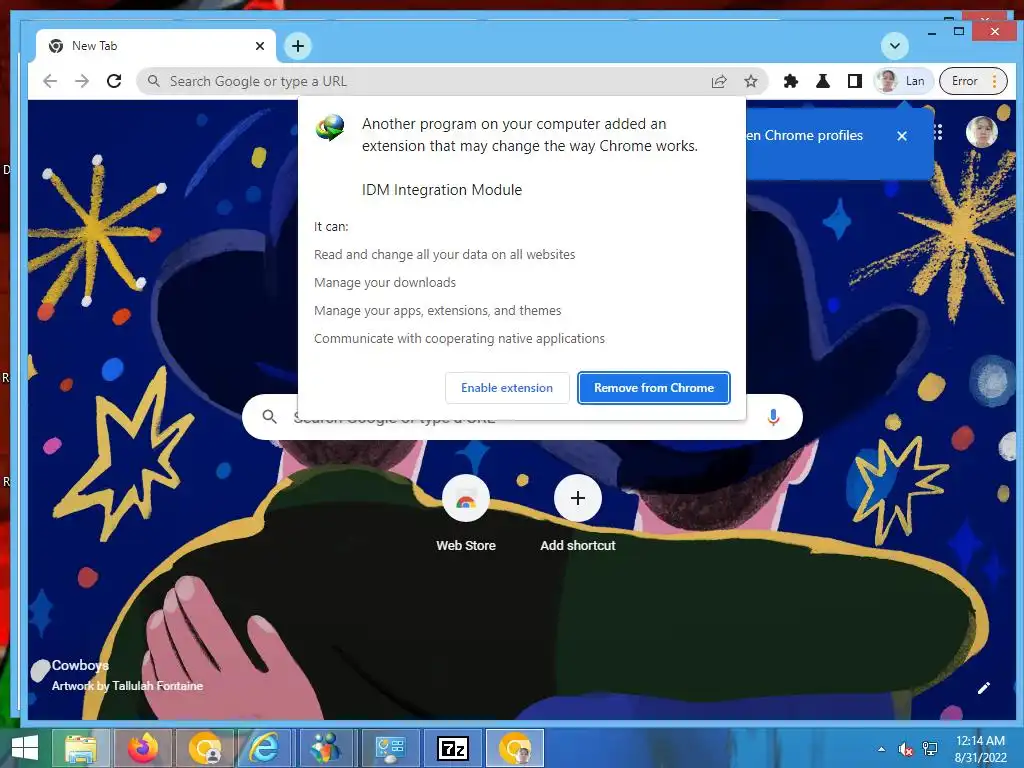
Task: Click Remove from Chrome button
Action: coord(654,388)
